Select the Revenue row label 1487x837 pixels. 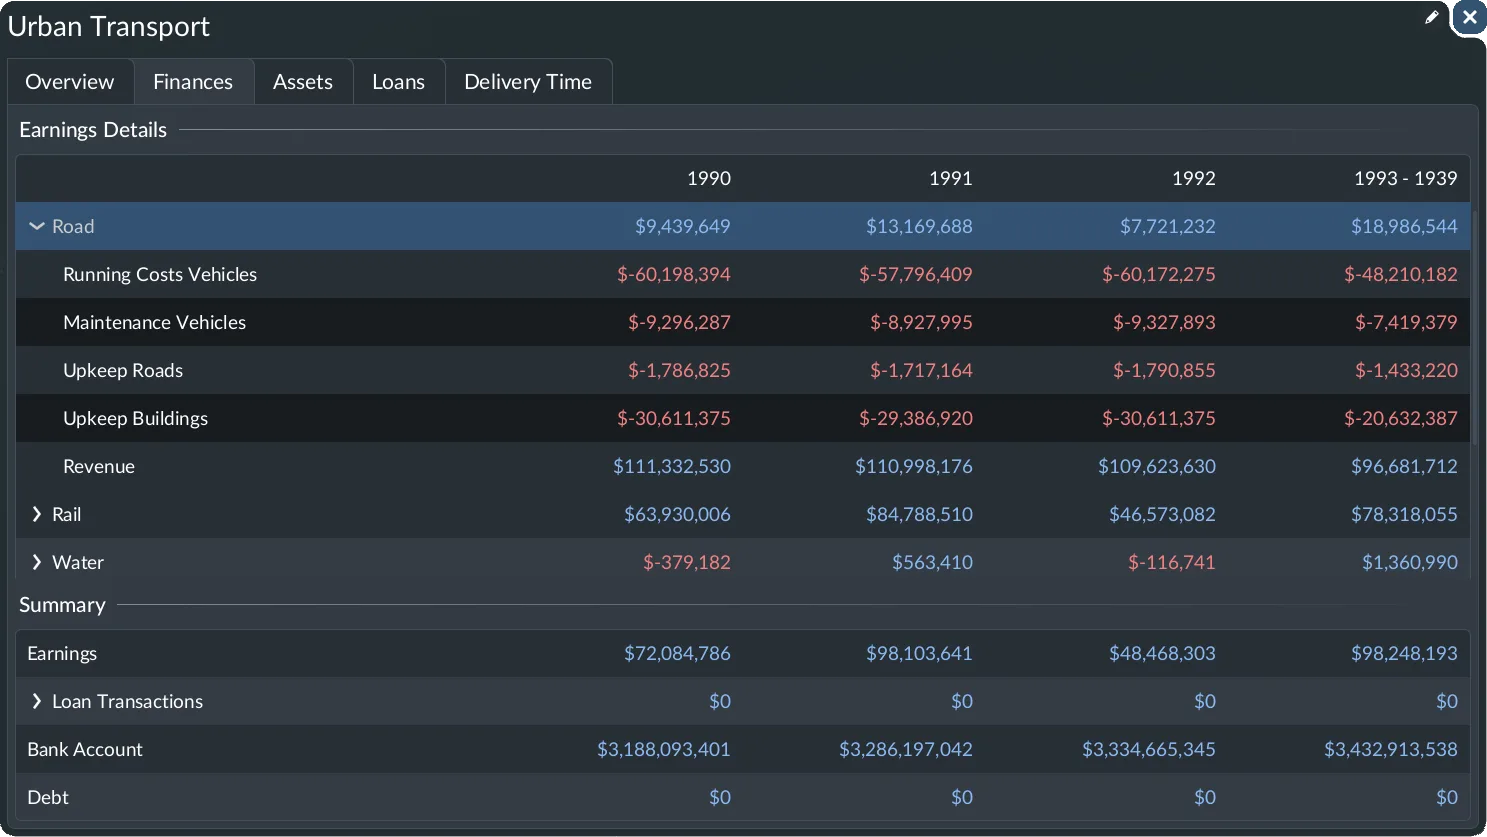pyautogui.click(x=99, y=466)
